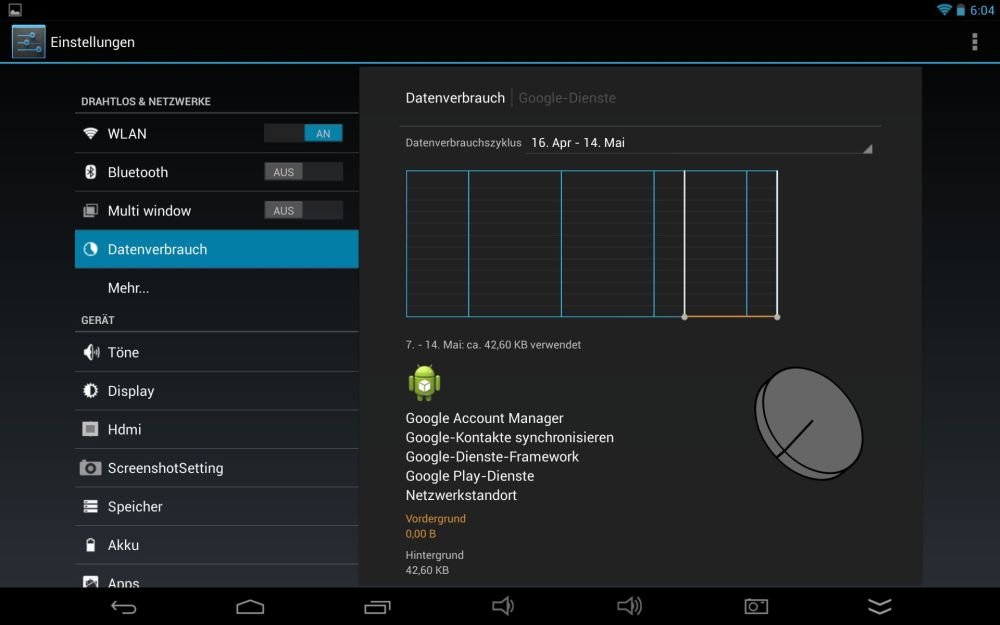Go to the home screen
This screenshot has width=1000, height=625.
click(250, 607)
